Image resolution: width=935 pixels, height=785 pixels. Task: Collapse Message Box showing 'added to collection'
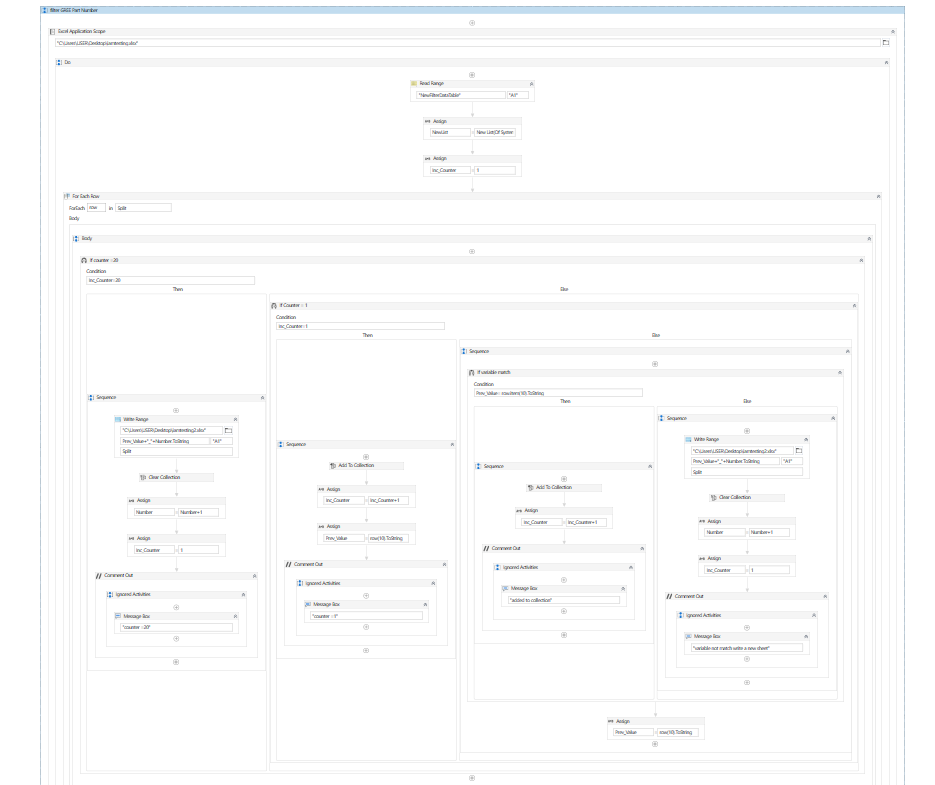(x=623, y=589)
